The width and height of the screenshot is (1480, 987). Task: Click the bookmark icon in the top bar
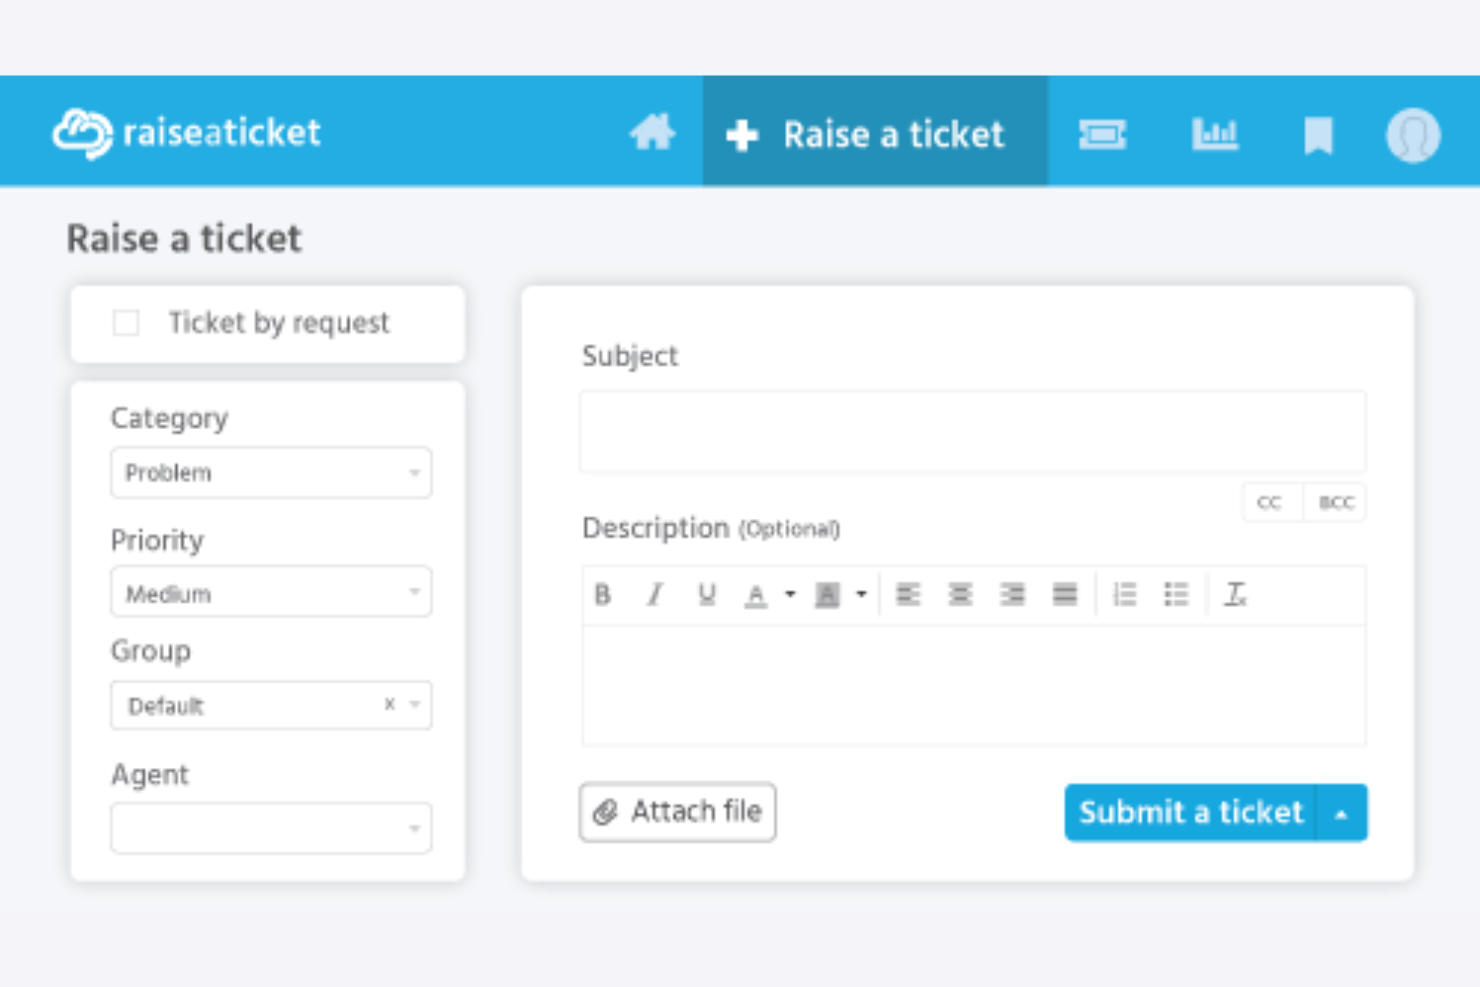(x=1318, y=133)
